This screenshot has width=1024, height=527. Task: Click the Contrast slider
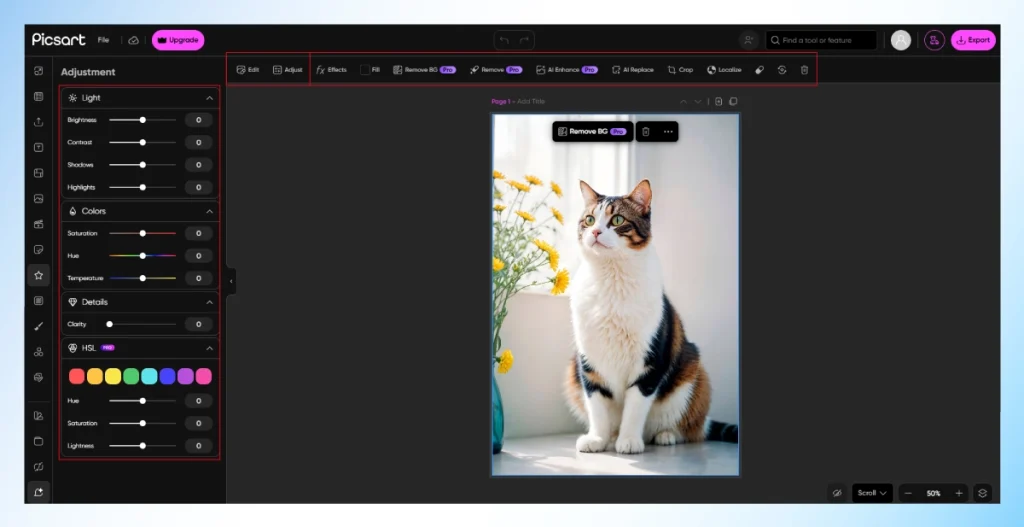point(142,142)
